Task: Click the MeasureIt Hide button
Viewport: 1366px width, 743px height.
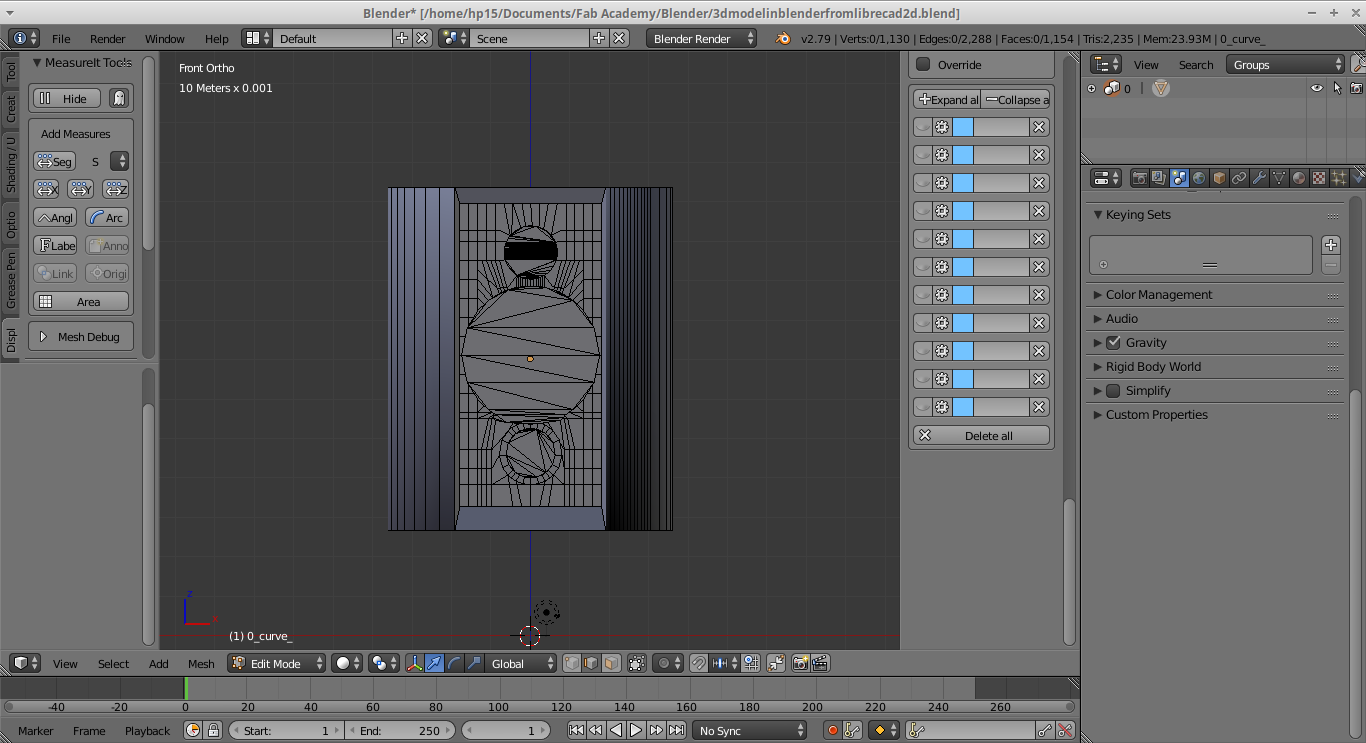Action: coord(67,98)
